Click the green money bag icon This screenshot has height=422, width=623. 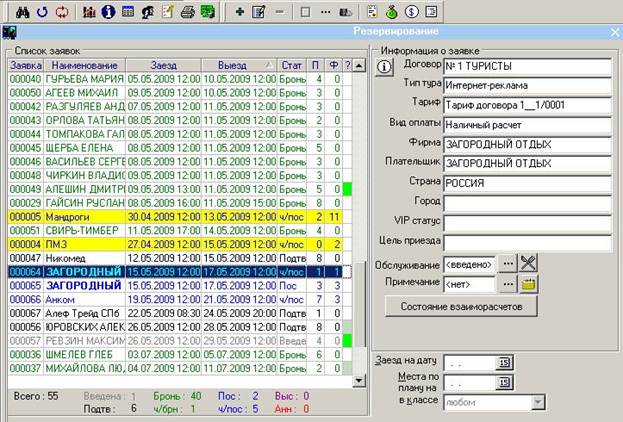click(x=391, y=12)
